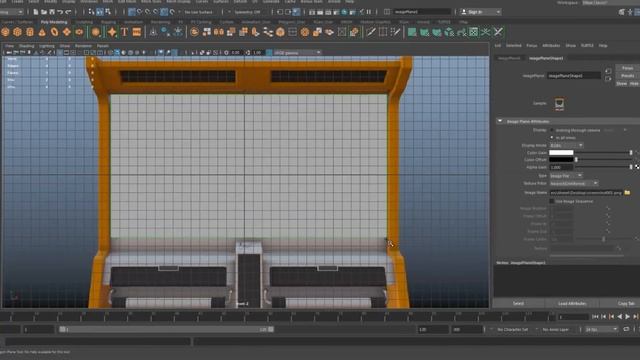This screenshot has height=360, width=640.
Task: Toggle Snap to Points
Action: click(148, 12)
